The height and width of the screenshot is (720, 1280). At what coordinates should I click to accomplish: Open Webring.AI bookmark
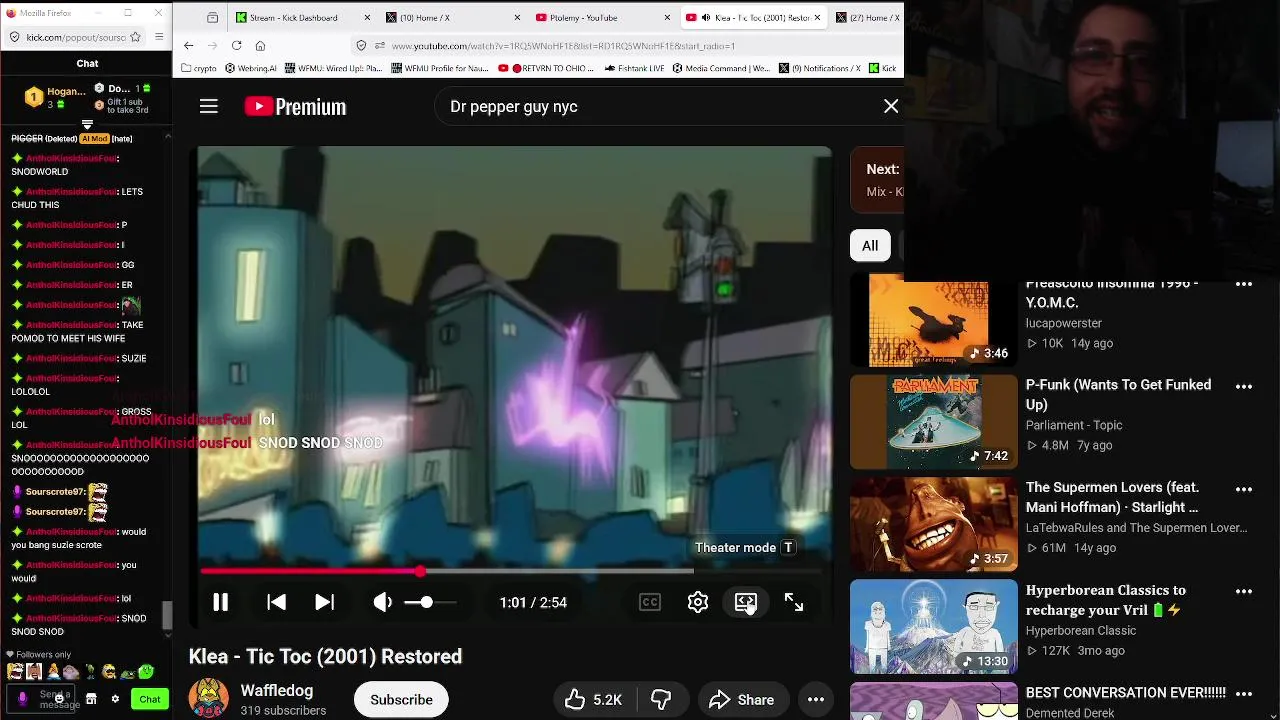coord(250,68)
